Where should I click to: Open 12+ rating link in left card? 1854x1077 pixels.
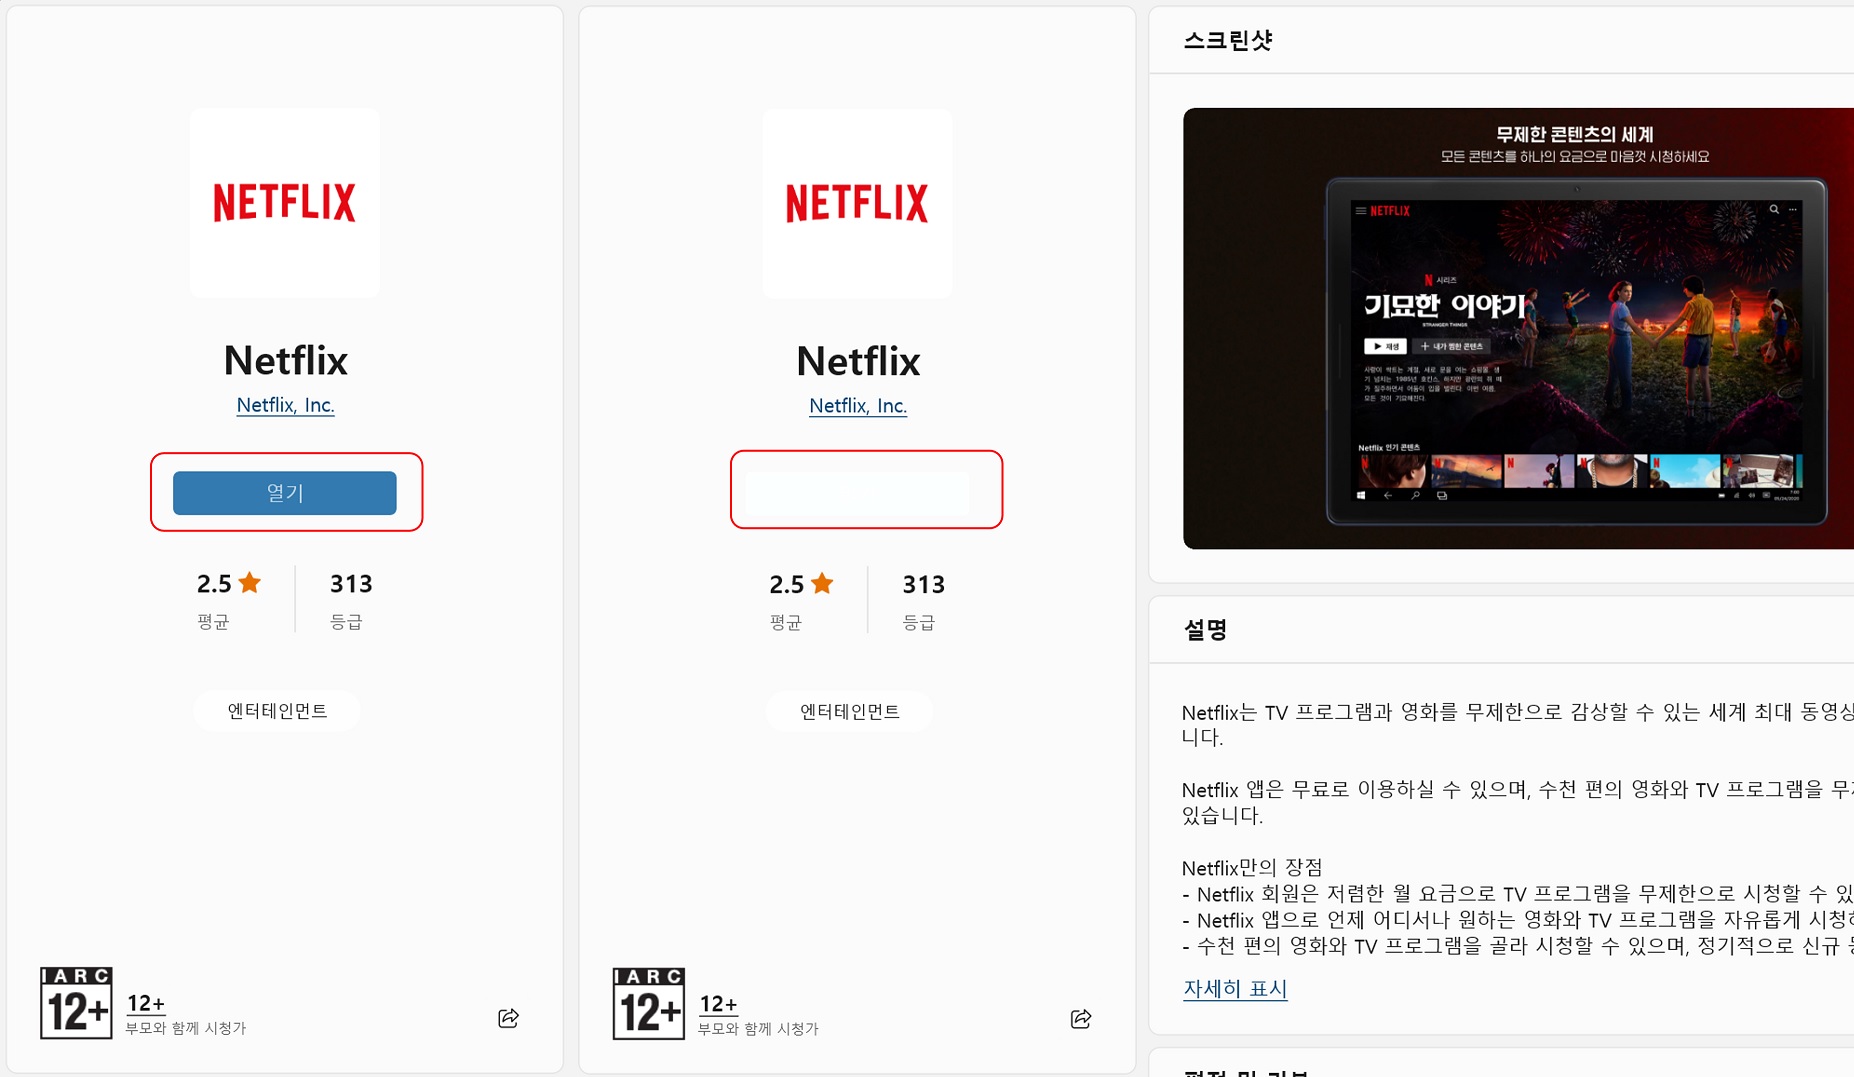click(146, 1003)
